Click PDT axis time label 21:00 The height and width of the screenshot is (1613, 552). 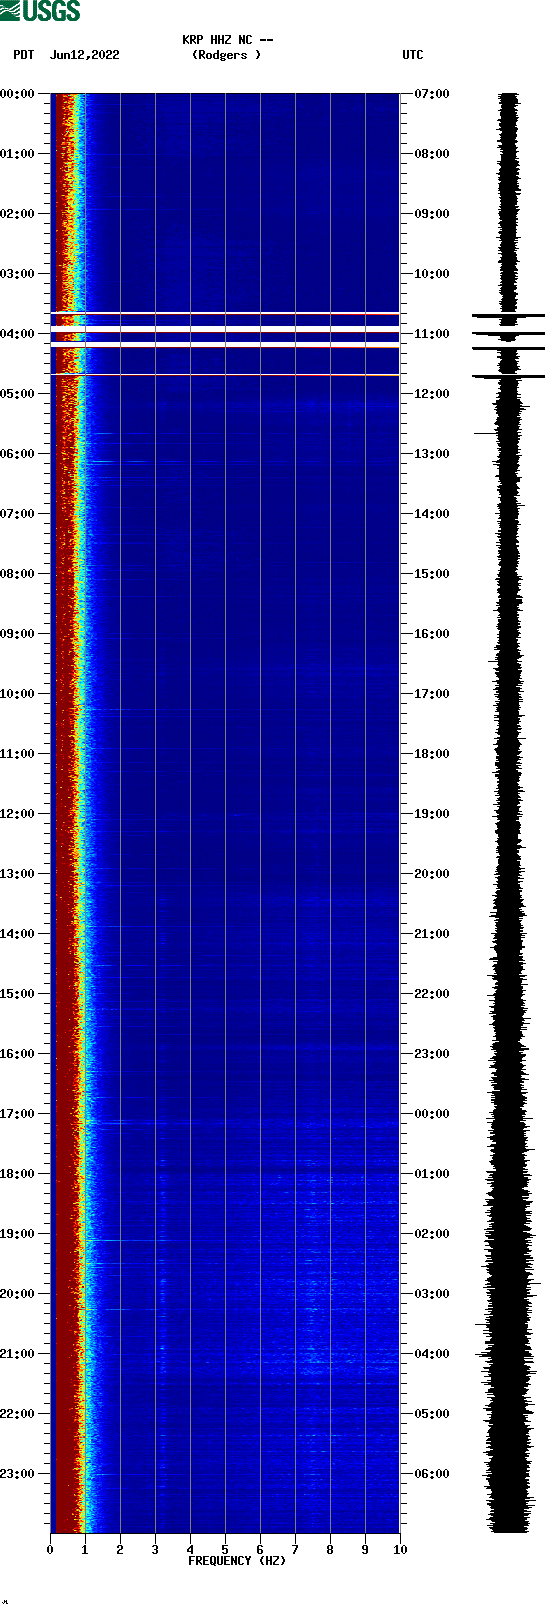pos(17,1354)
